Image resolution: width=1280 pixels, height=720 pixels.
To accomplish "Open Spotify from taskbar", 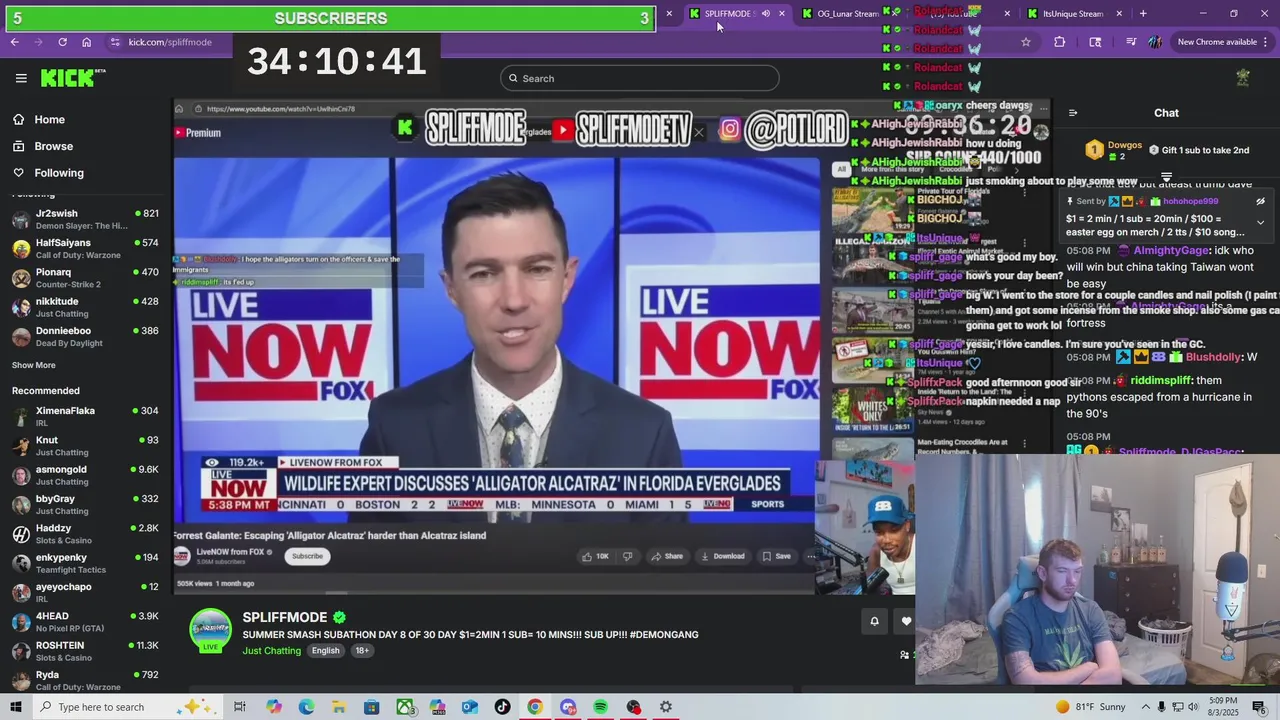I will [600, 707].
